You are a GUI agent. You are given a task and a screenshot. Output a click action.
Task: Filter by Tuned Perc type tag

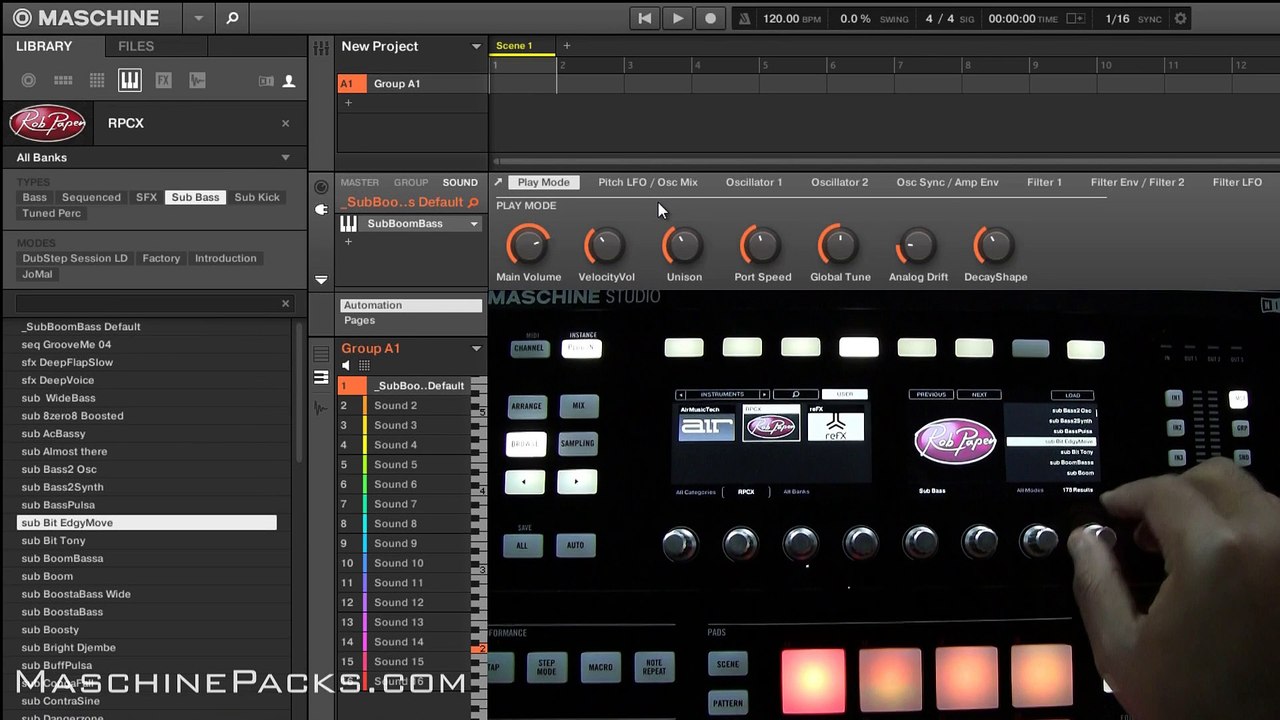point(52,213)
